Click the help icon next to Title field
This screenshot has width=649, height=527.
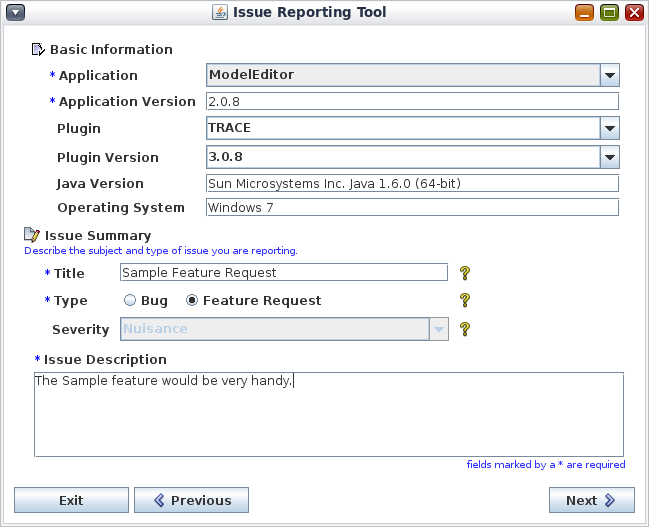464,273
